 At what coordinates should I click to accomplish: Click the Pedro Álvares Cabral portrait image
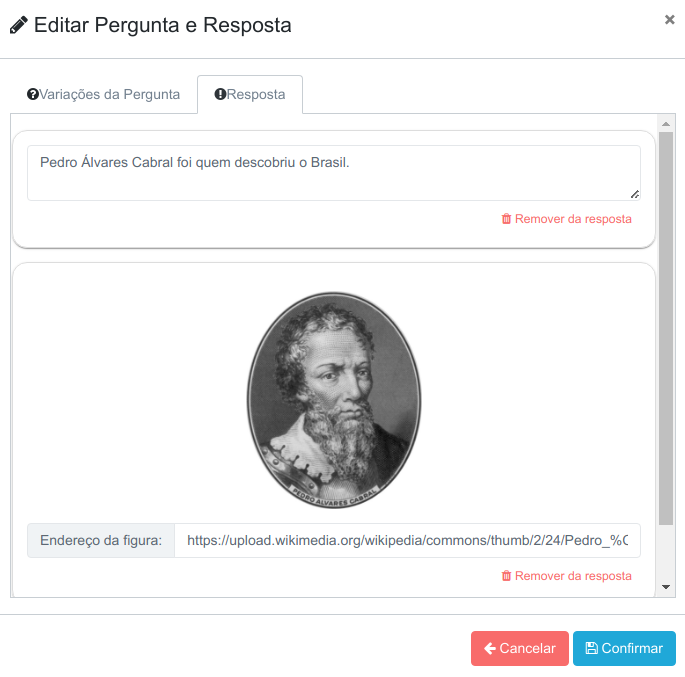tap(334, 400)
